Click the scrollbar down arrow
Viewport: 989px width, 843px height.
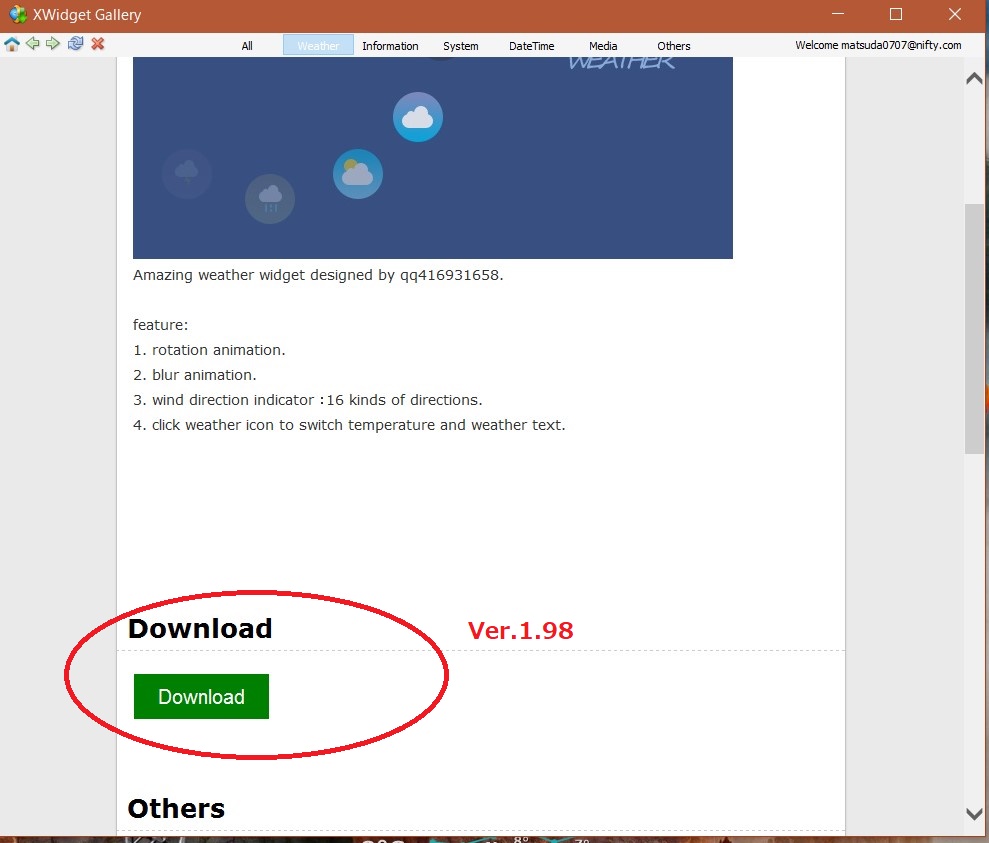coord(974,814)
